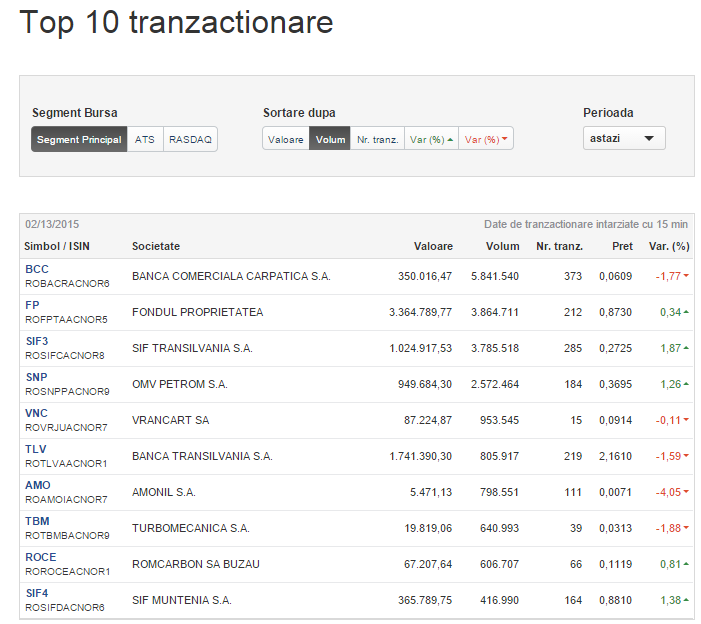Open the SIF4 symbol link

point(37,593)
